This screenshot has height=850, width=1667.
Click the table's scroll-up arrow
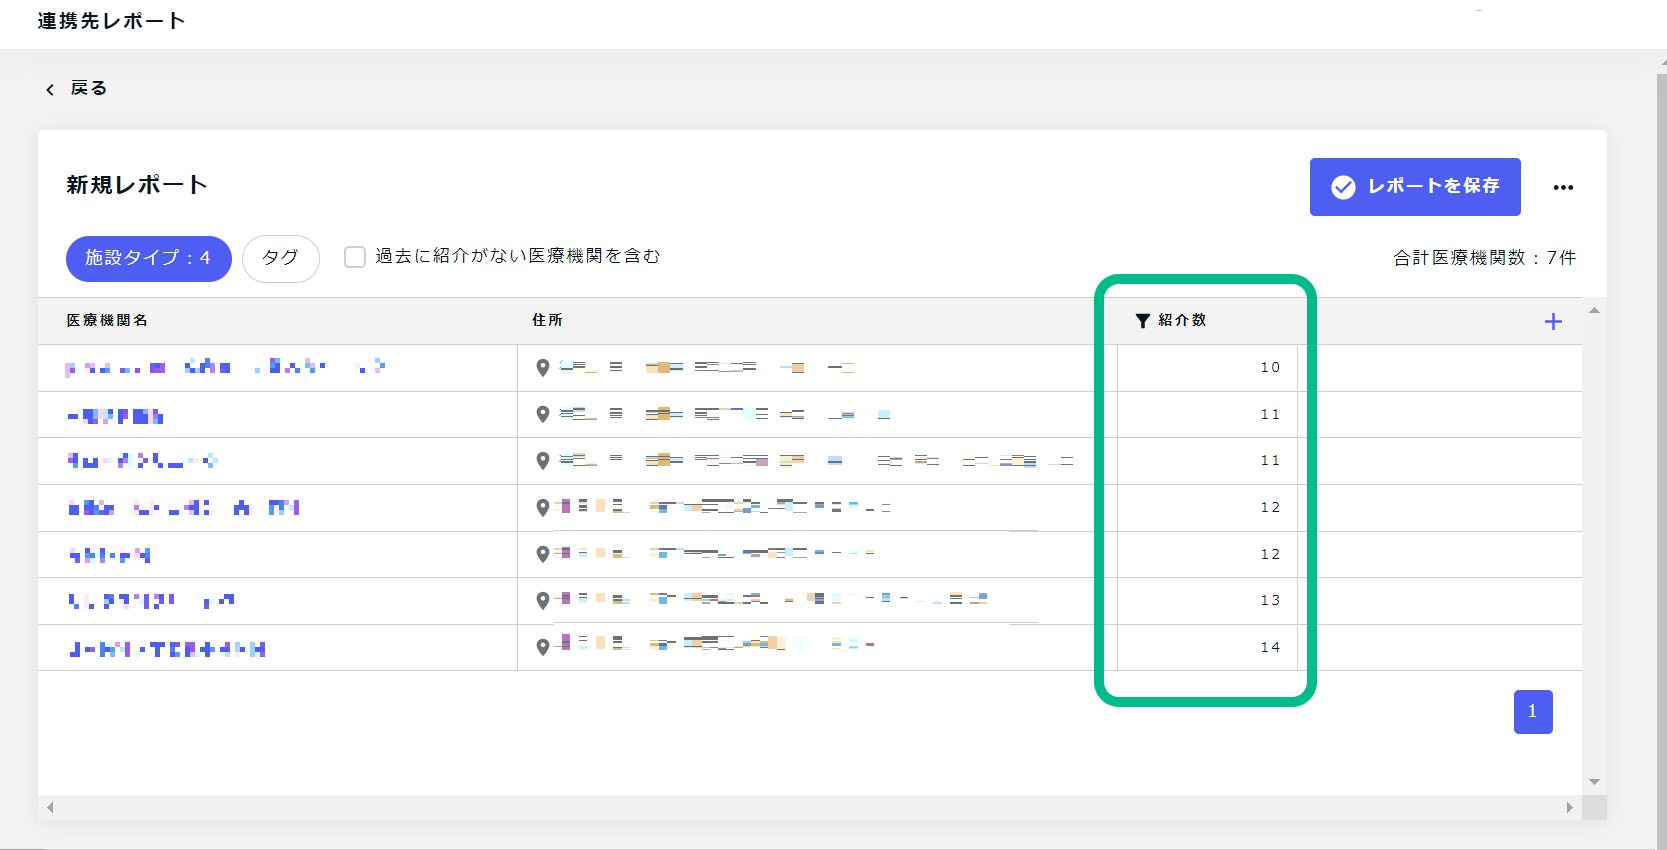1594,310
